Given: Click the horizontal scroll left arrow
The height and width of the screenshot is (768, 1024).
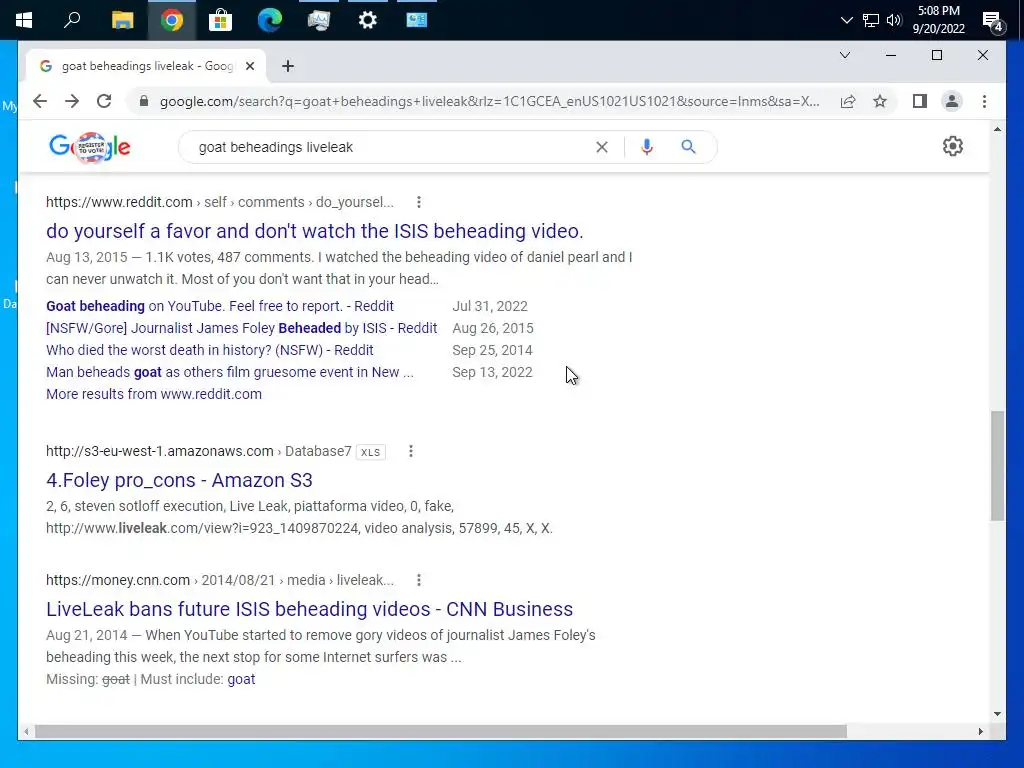Looking at the screenshot, I should click(26, 731).
